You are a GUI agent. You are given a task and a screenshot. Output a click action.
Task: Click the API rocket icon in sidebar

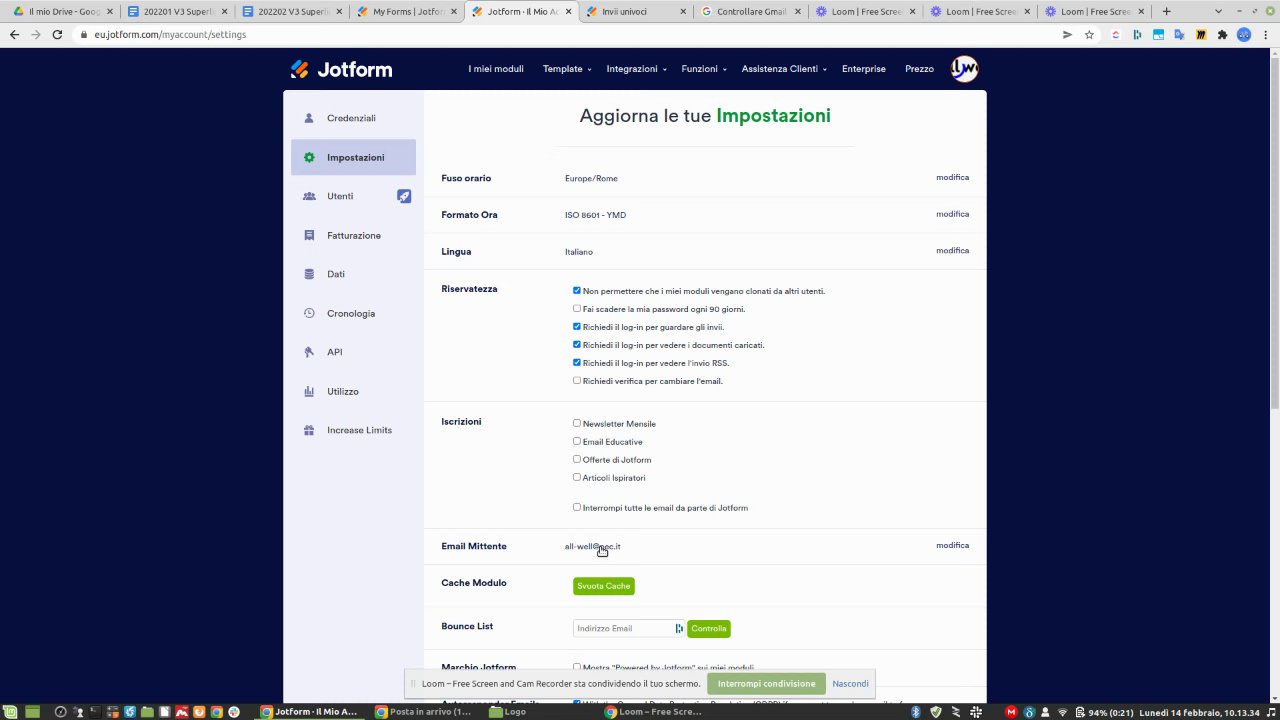(309, 352)
